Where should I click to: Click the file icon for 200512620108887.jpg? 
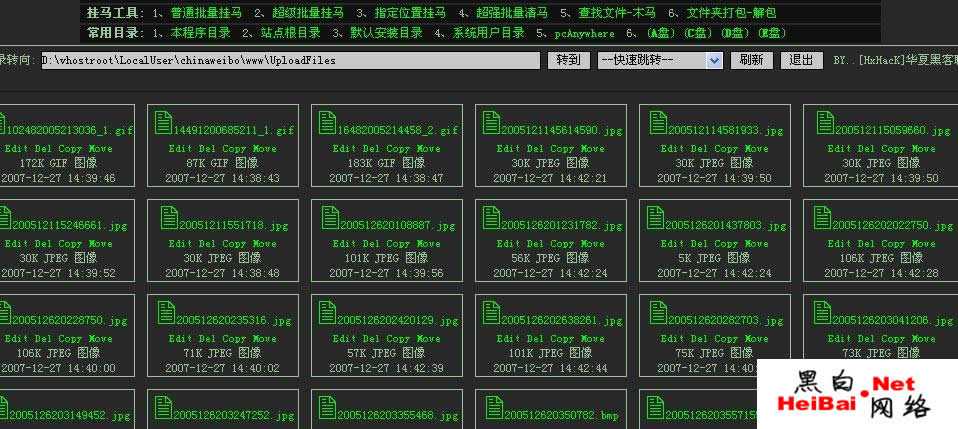[x=331, y=218]
